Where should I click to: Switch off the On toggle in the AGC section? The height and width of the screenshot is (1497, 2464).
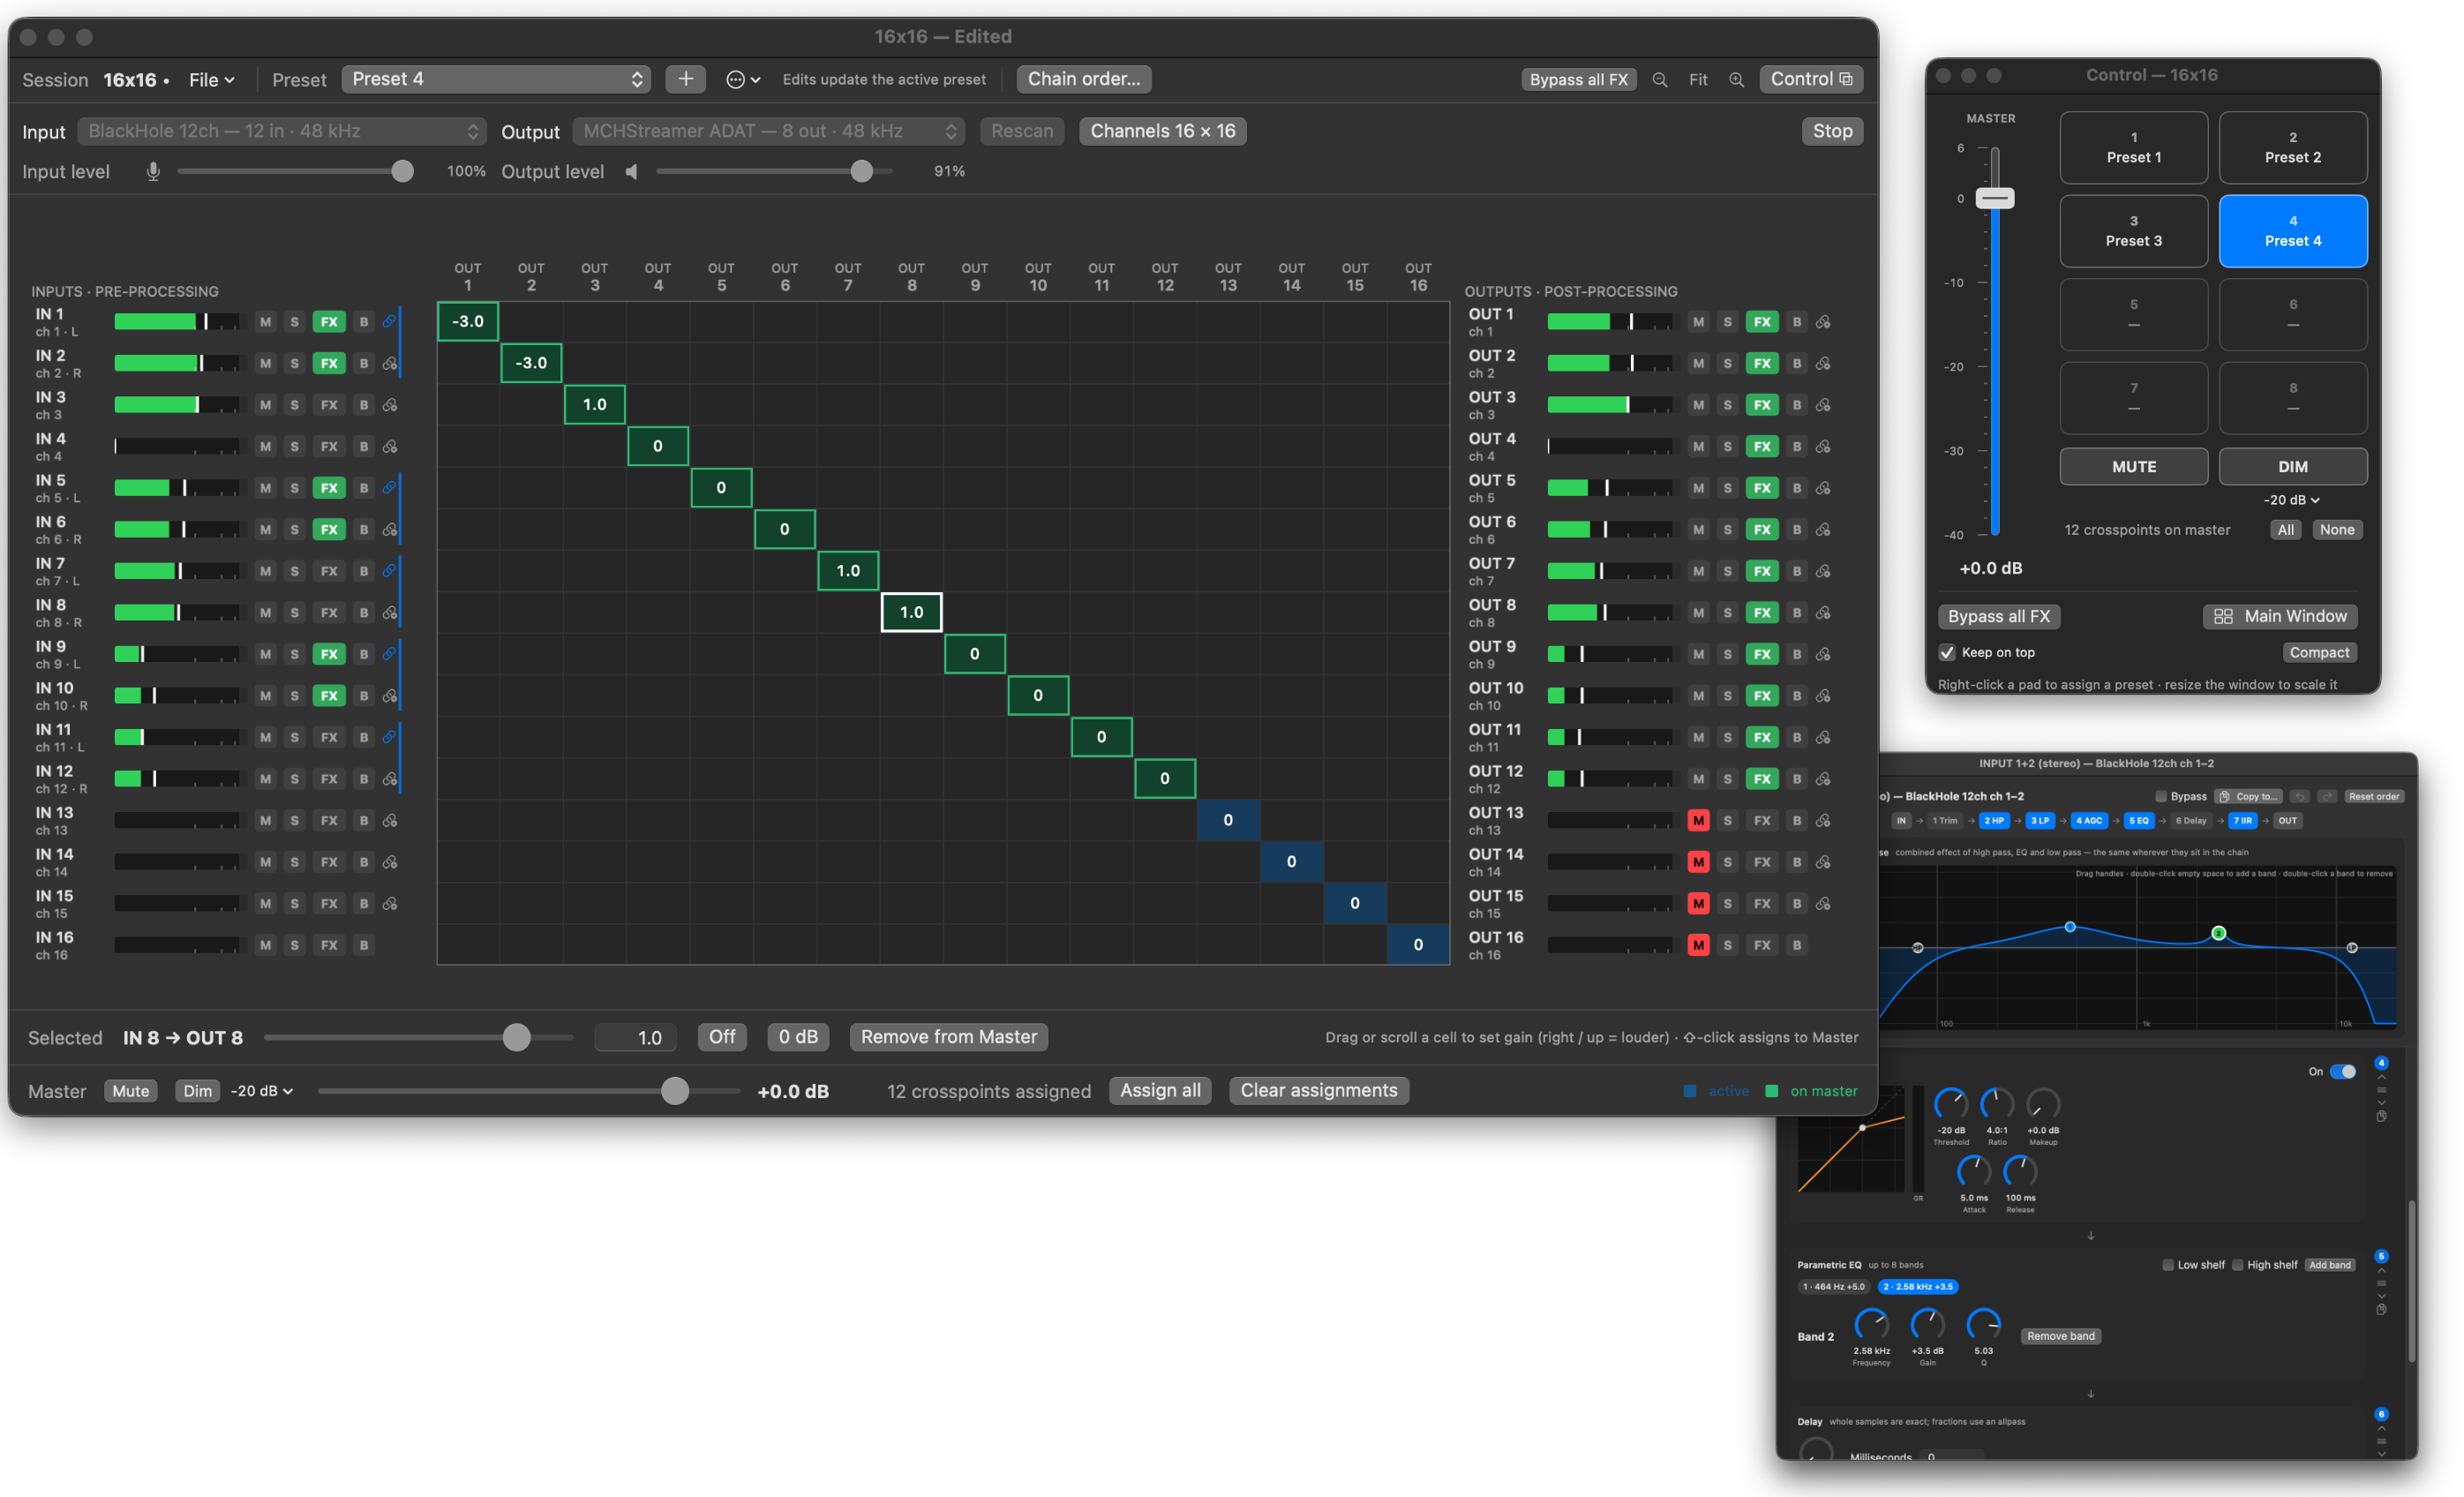coord(2342,1071)
